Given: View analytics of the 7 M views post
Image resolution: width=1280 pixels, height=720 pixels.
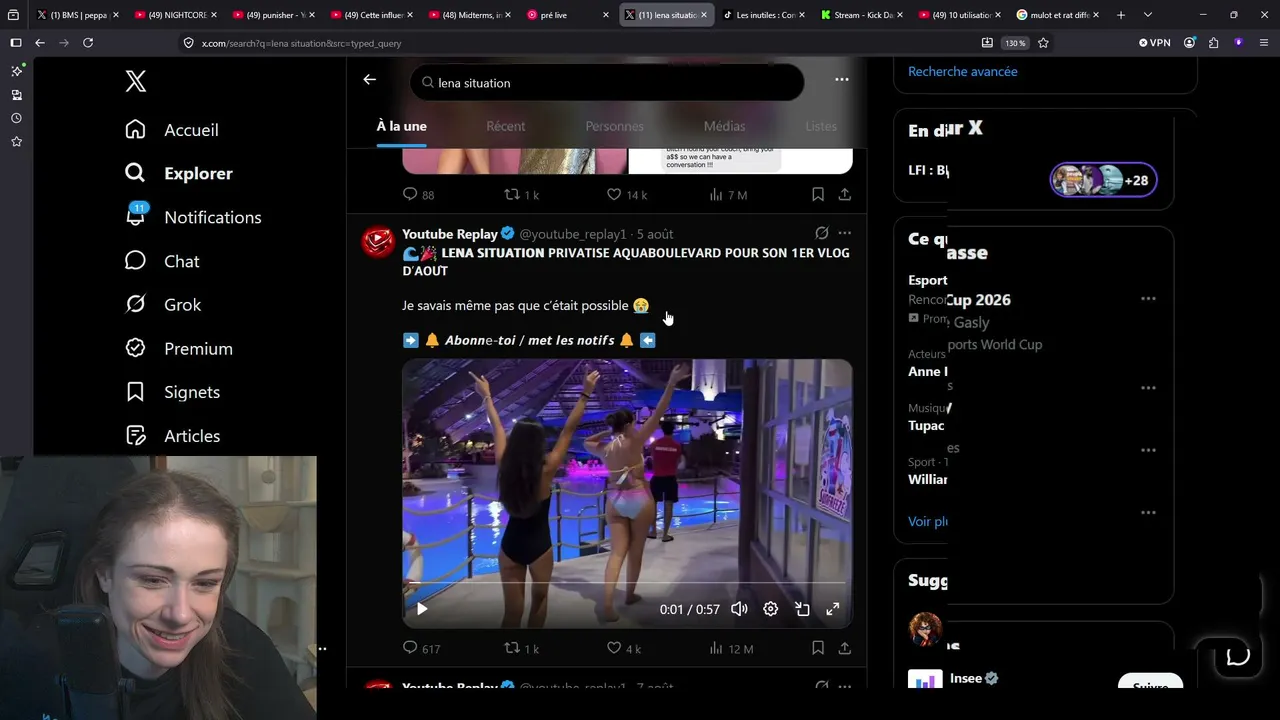Looking at the screenshot, I should click(728, 194).
